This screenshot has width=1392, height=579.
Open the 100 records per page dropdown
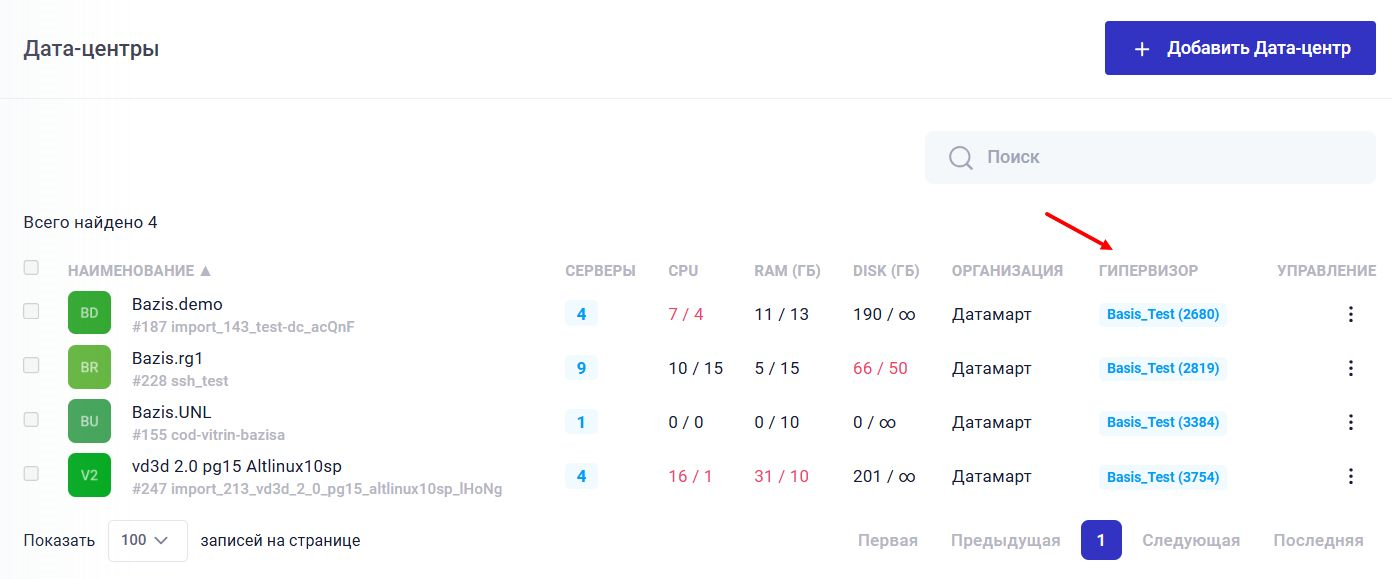tap(147, 540)
